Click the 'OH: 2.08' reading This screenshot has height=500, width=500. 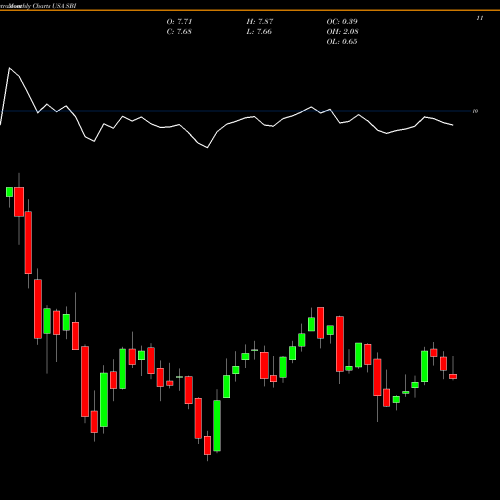click(x=342, y=32)
